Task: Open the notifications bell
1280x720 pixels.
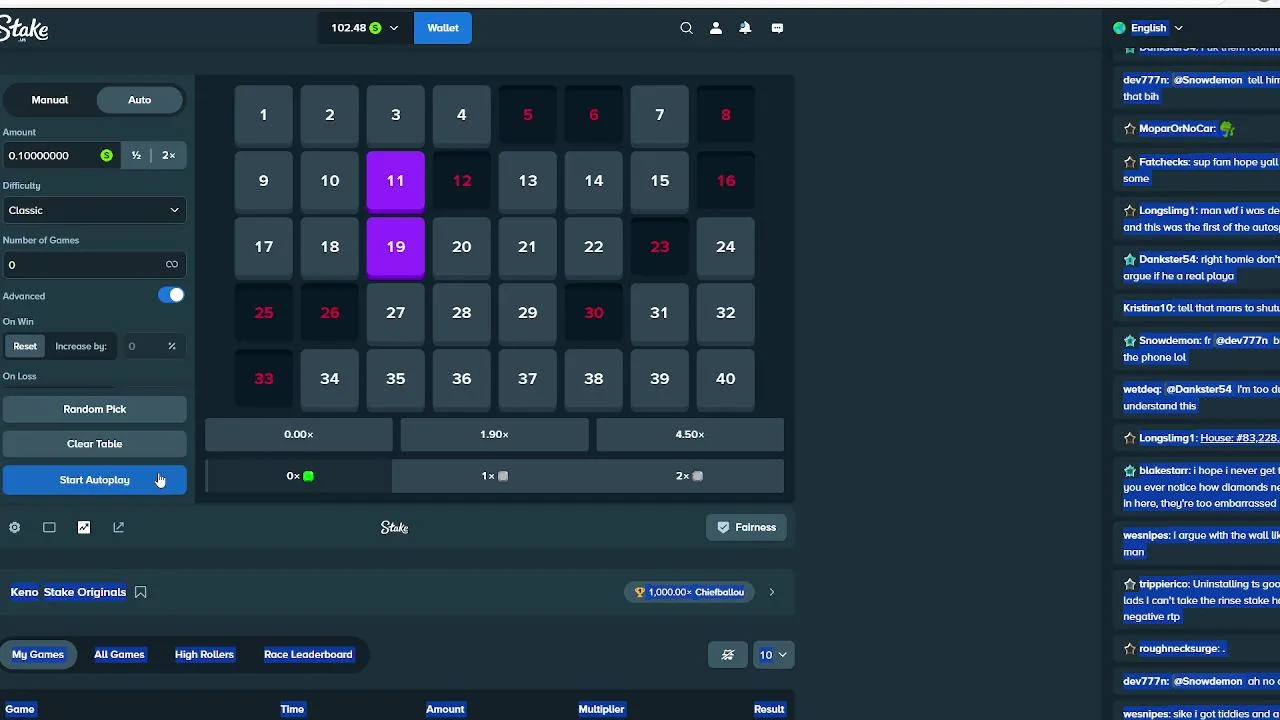Action: 745,28
